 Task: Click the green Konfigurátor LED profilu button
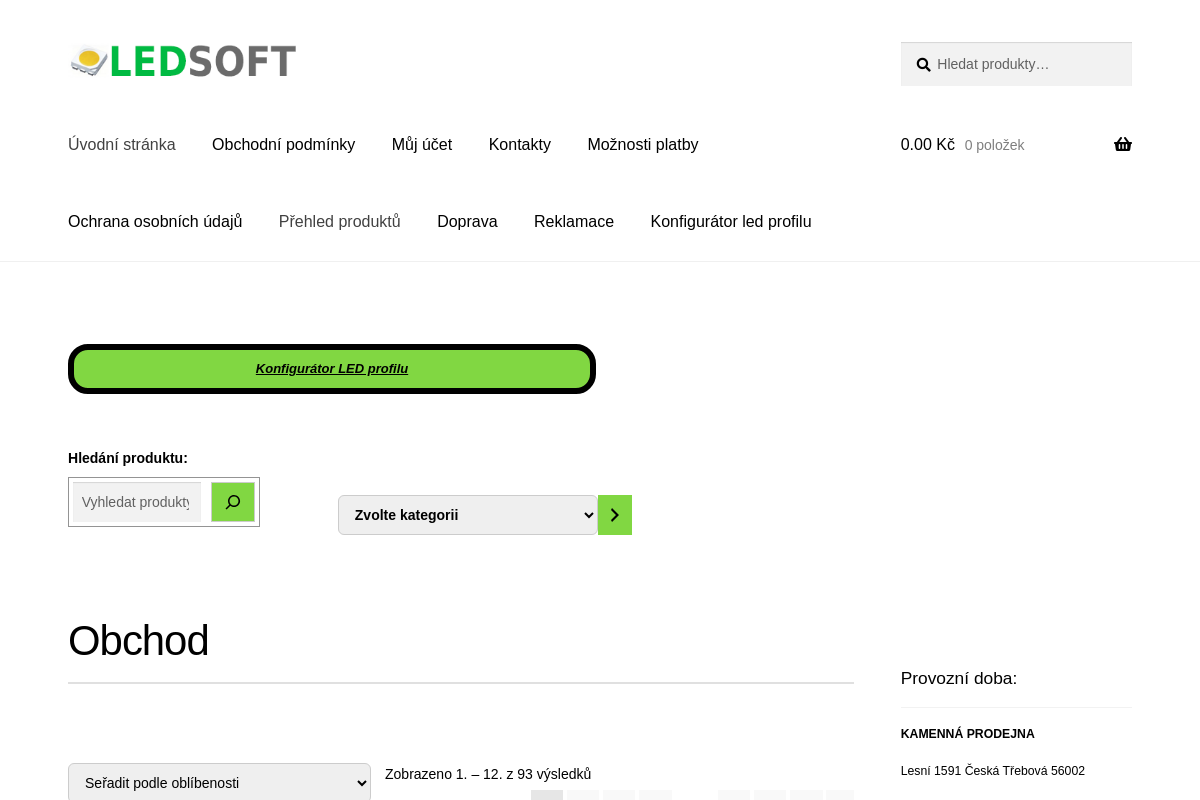(332, 368)
